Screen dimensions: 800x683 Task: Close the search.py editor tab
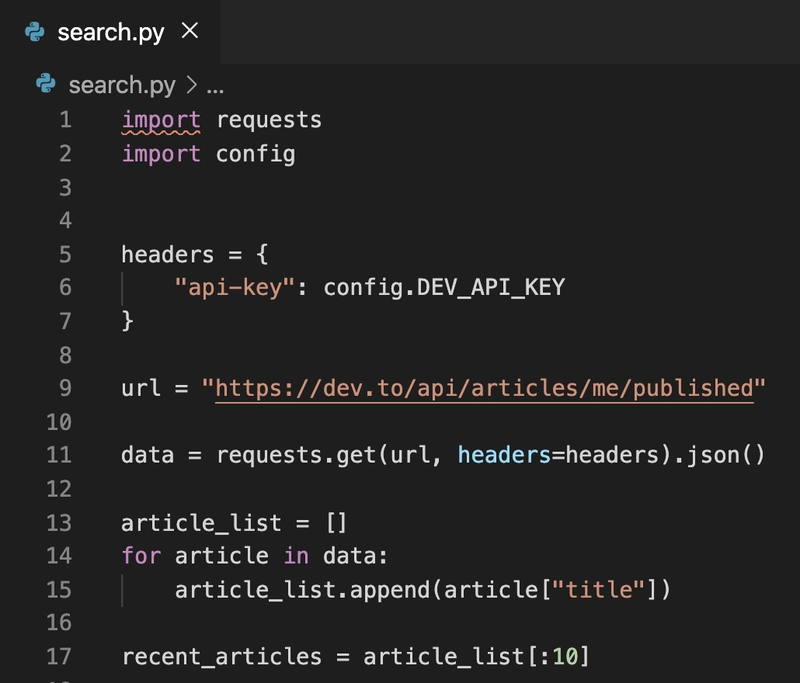pos(189,31)
